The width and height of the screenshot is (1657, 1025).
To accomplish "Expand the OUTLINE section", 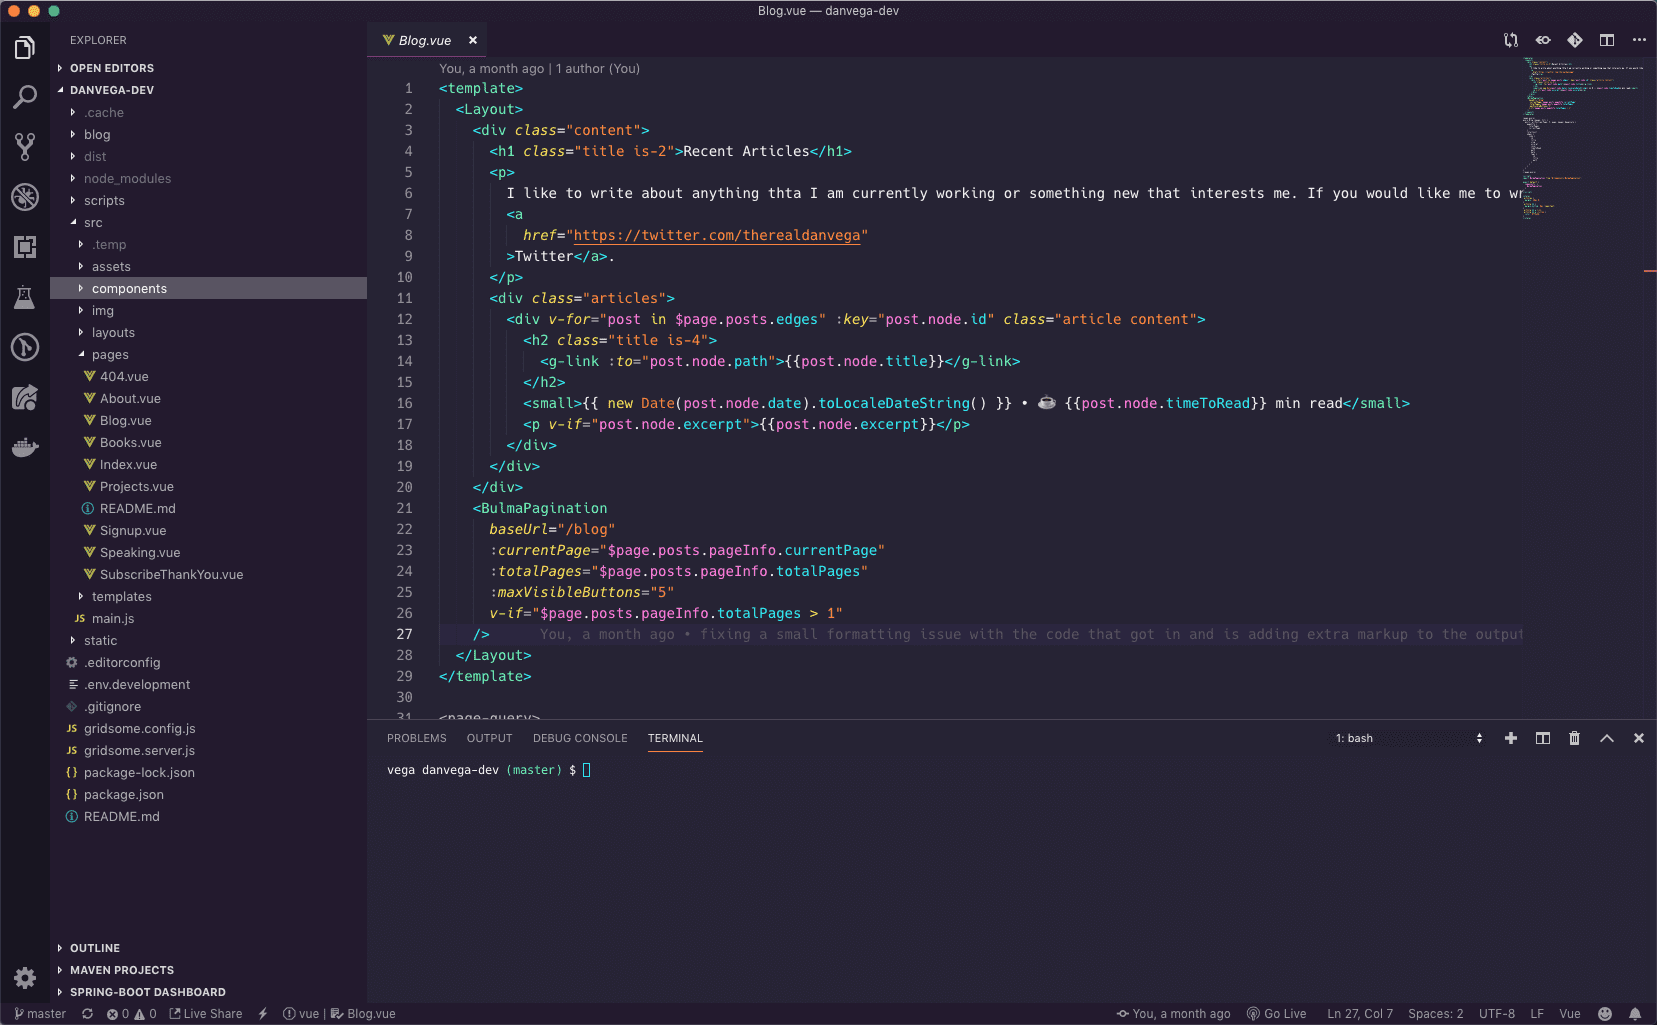I will pyautogui.click(x=95, y=948).
